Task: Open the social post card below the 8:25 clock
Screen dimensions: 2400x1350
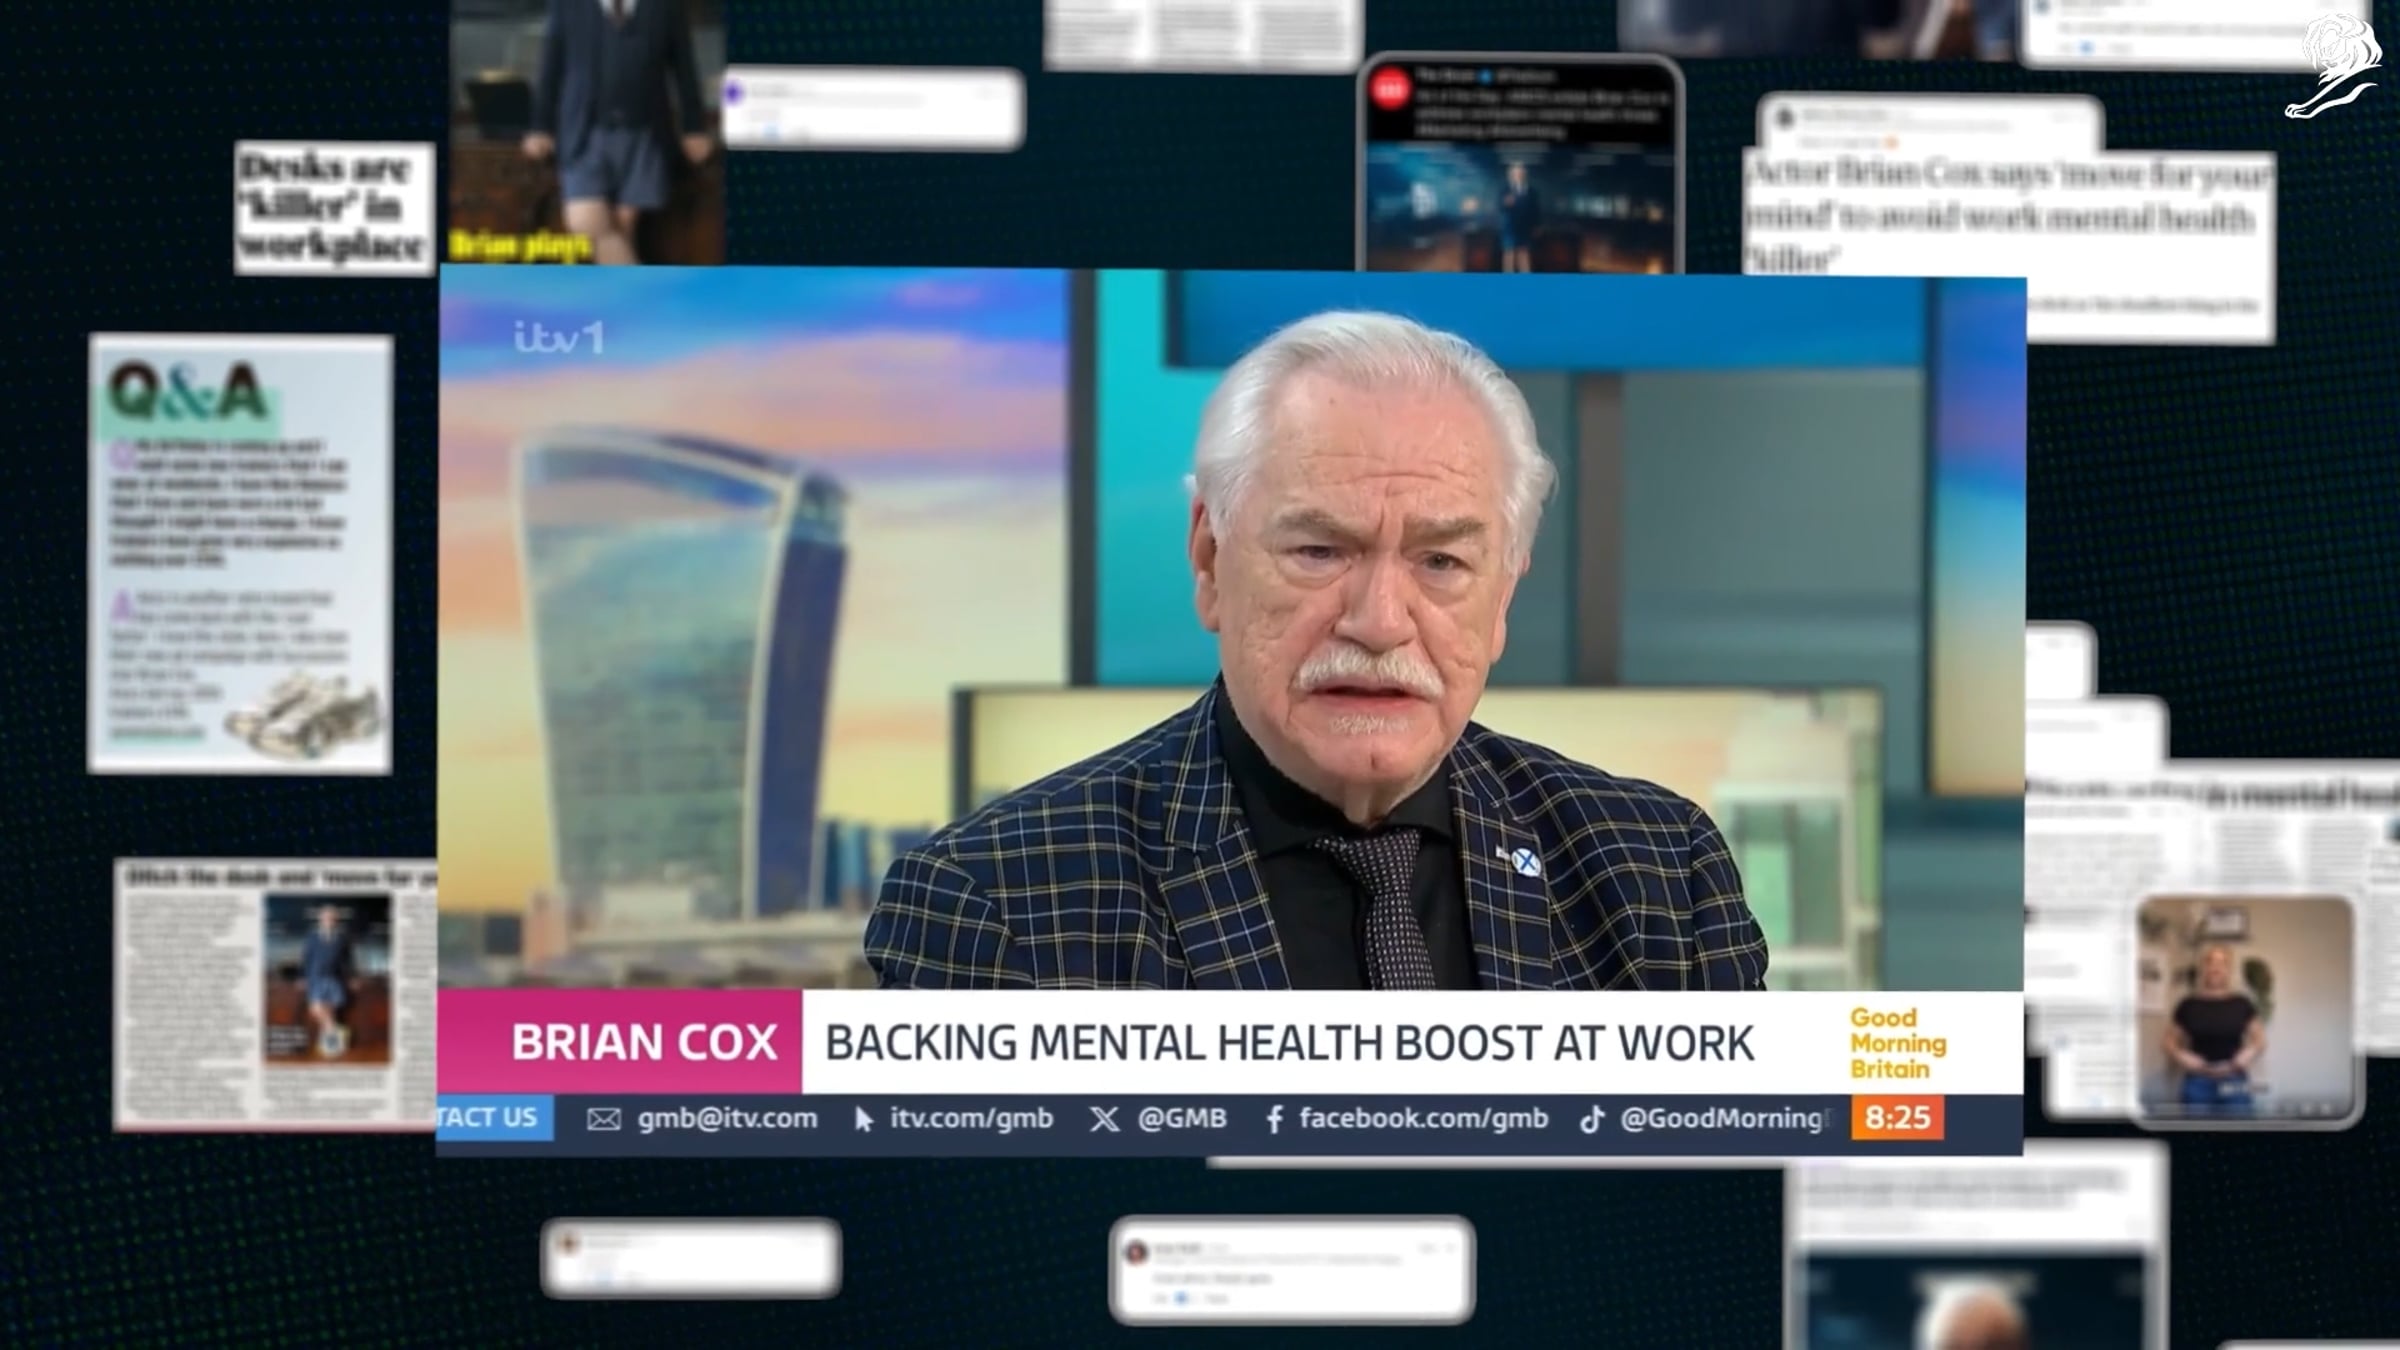Action: [x=1975, y=1248]
